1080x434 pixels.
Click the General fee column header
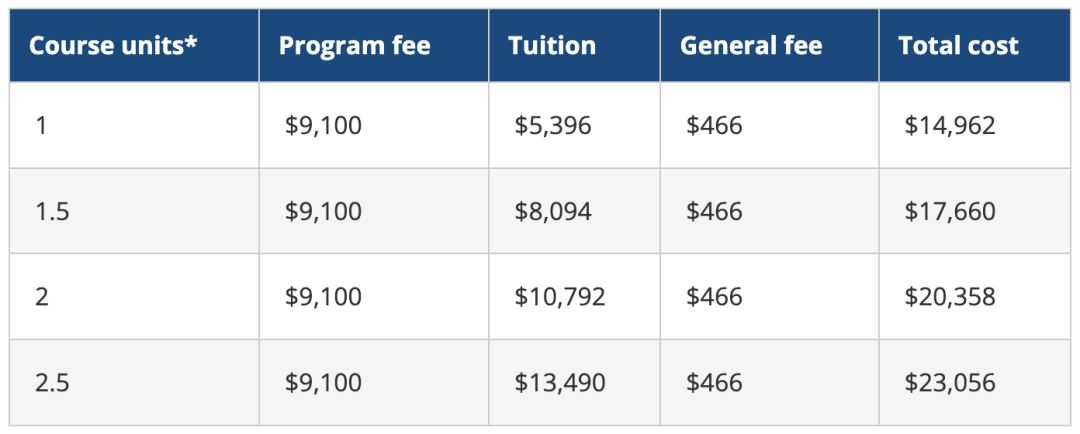(x=769, y=45)
